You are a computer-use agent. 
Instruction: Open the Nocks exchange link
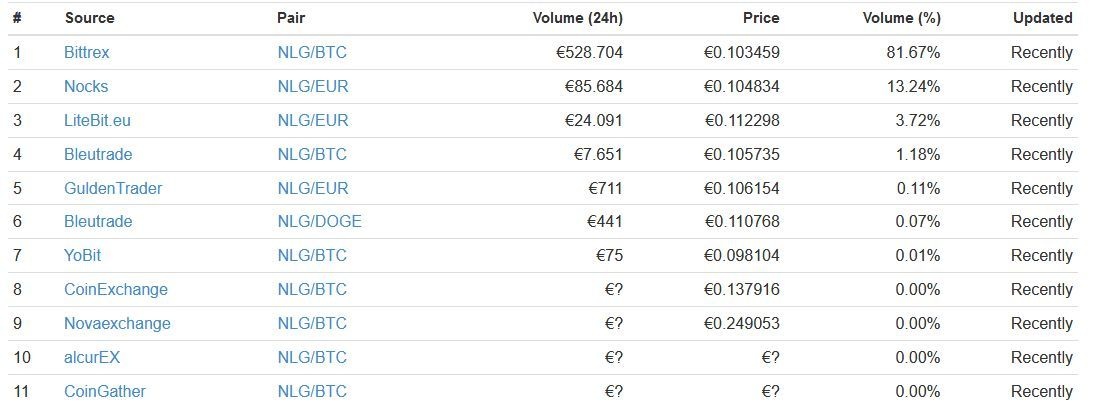tap(86, 86)
